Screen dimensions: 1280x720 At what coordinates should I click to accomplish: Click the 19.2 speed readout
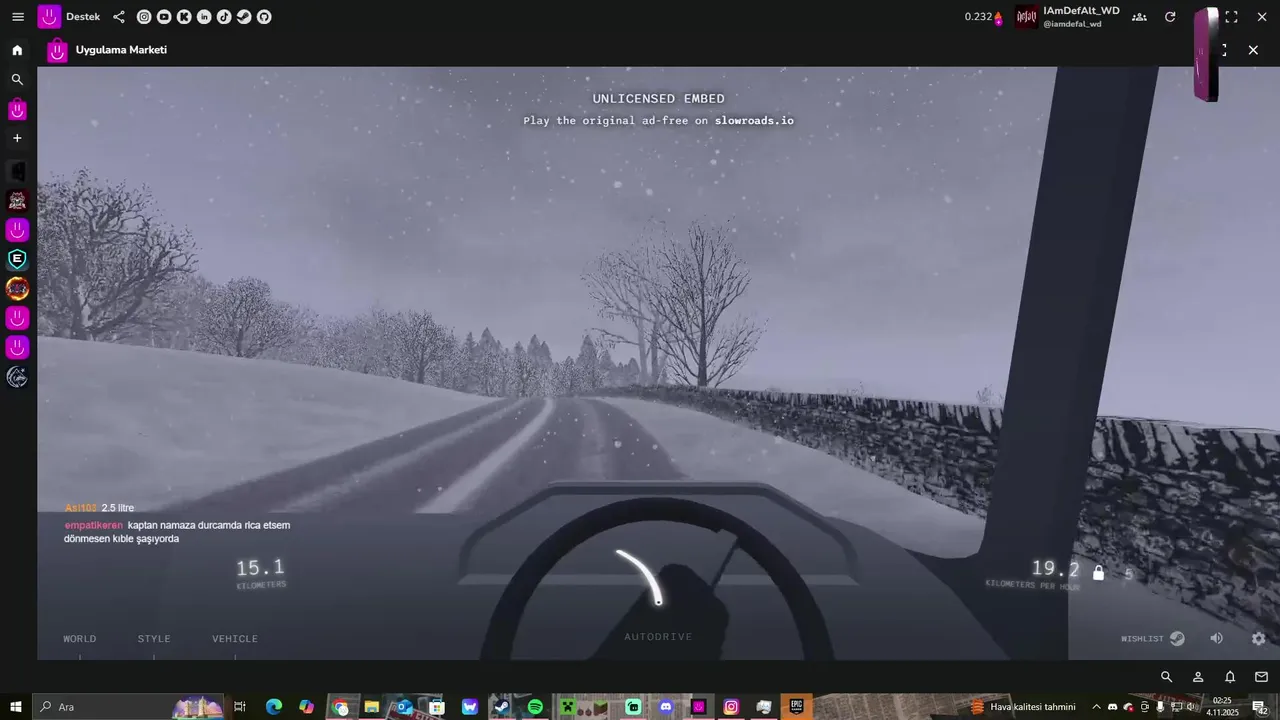pyautogui.click(x=1056, y=569)
